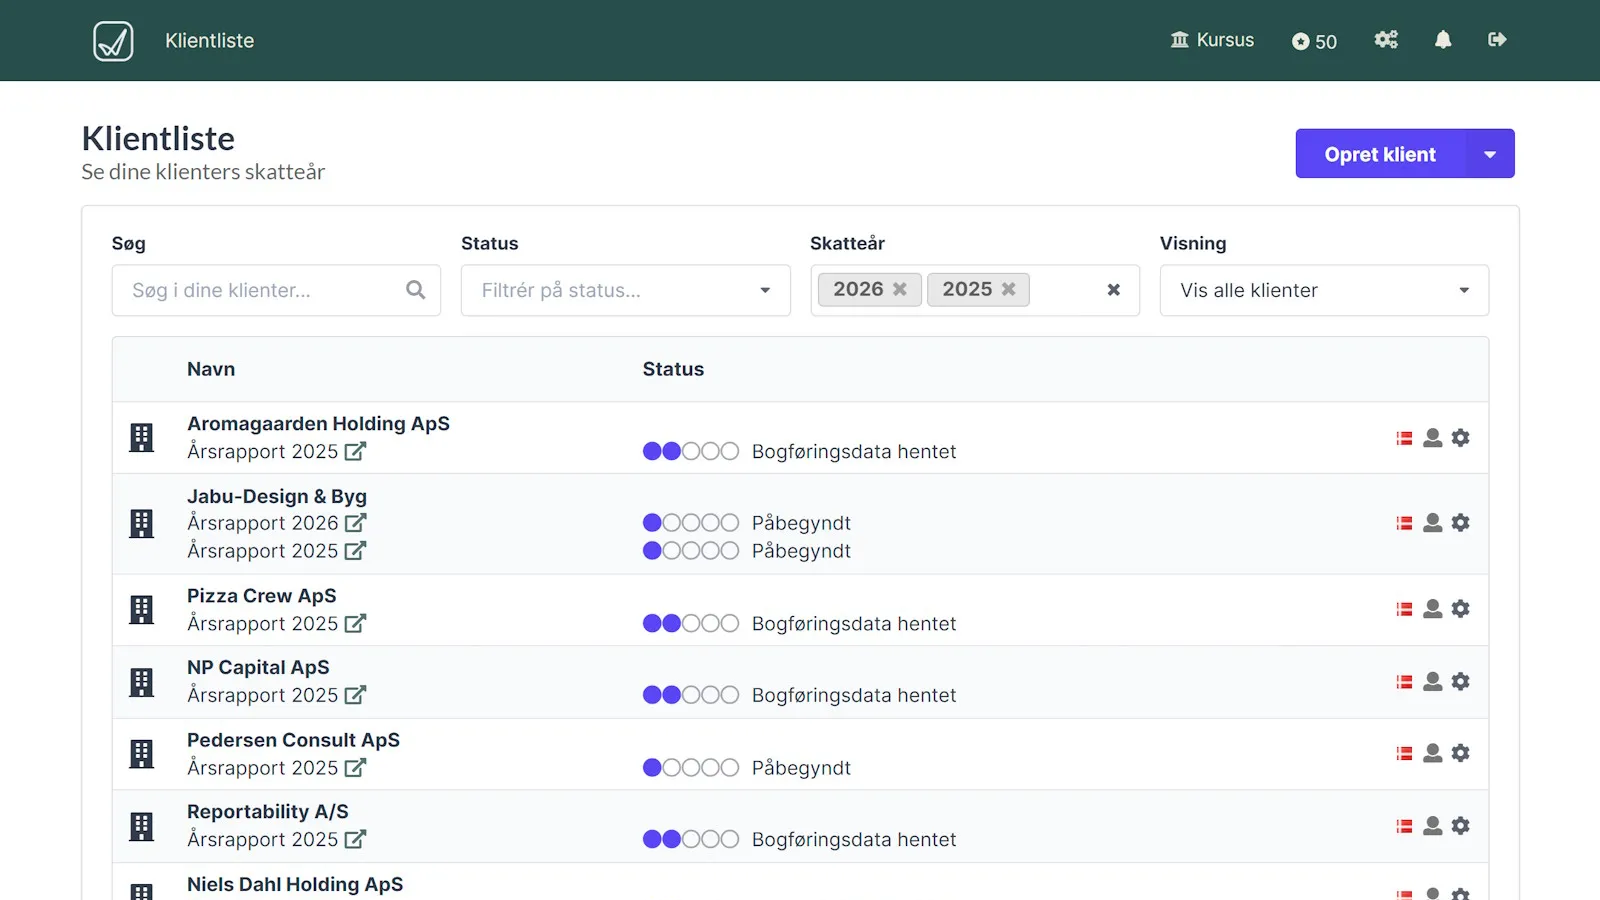Image resolution: width=1600 pixels, height=900 pixels.
Task: Open user icon for NP Capital ApS
Action: tap(1433, 682)
